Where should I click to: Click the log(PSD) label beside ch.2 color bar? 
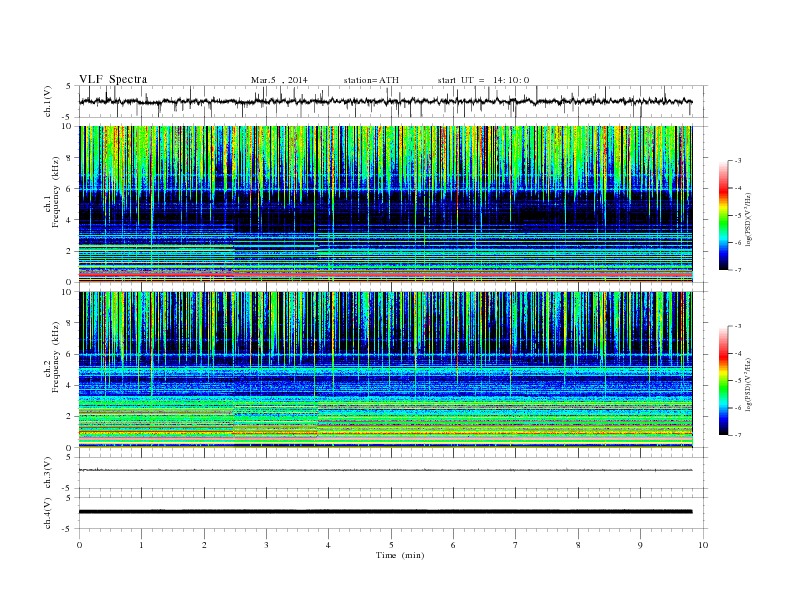point(748,384)
